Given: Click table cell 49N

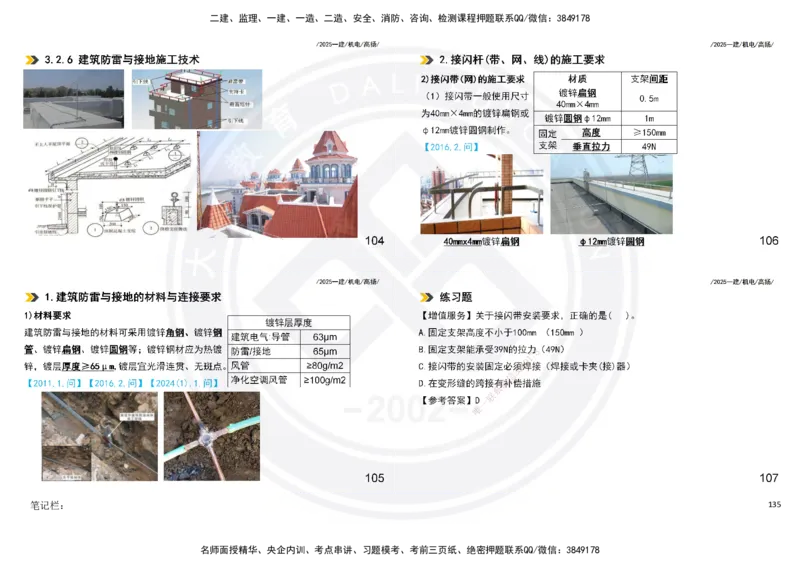Looking at the screenshot, I should (x=649, y=146).
